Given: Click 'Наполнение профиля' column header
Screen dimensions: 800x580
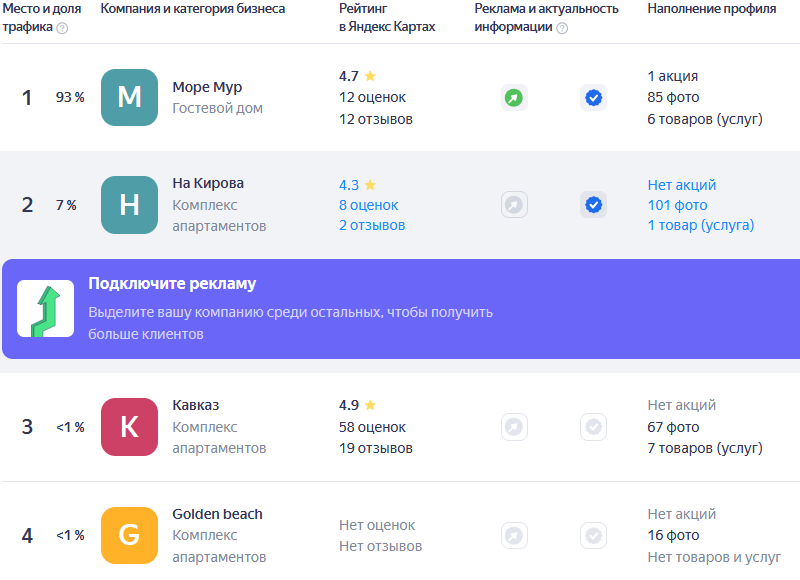Looking at the screenshot, I should click(712, 9).
